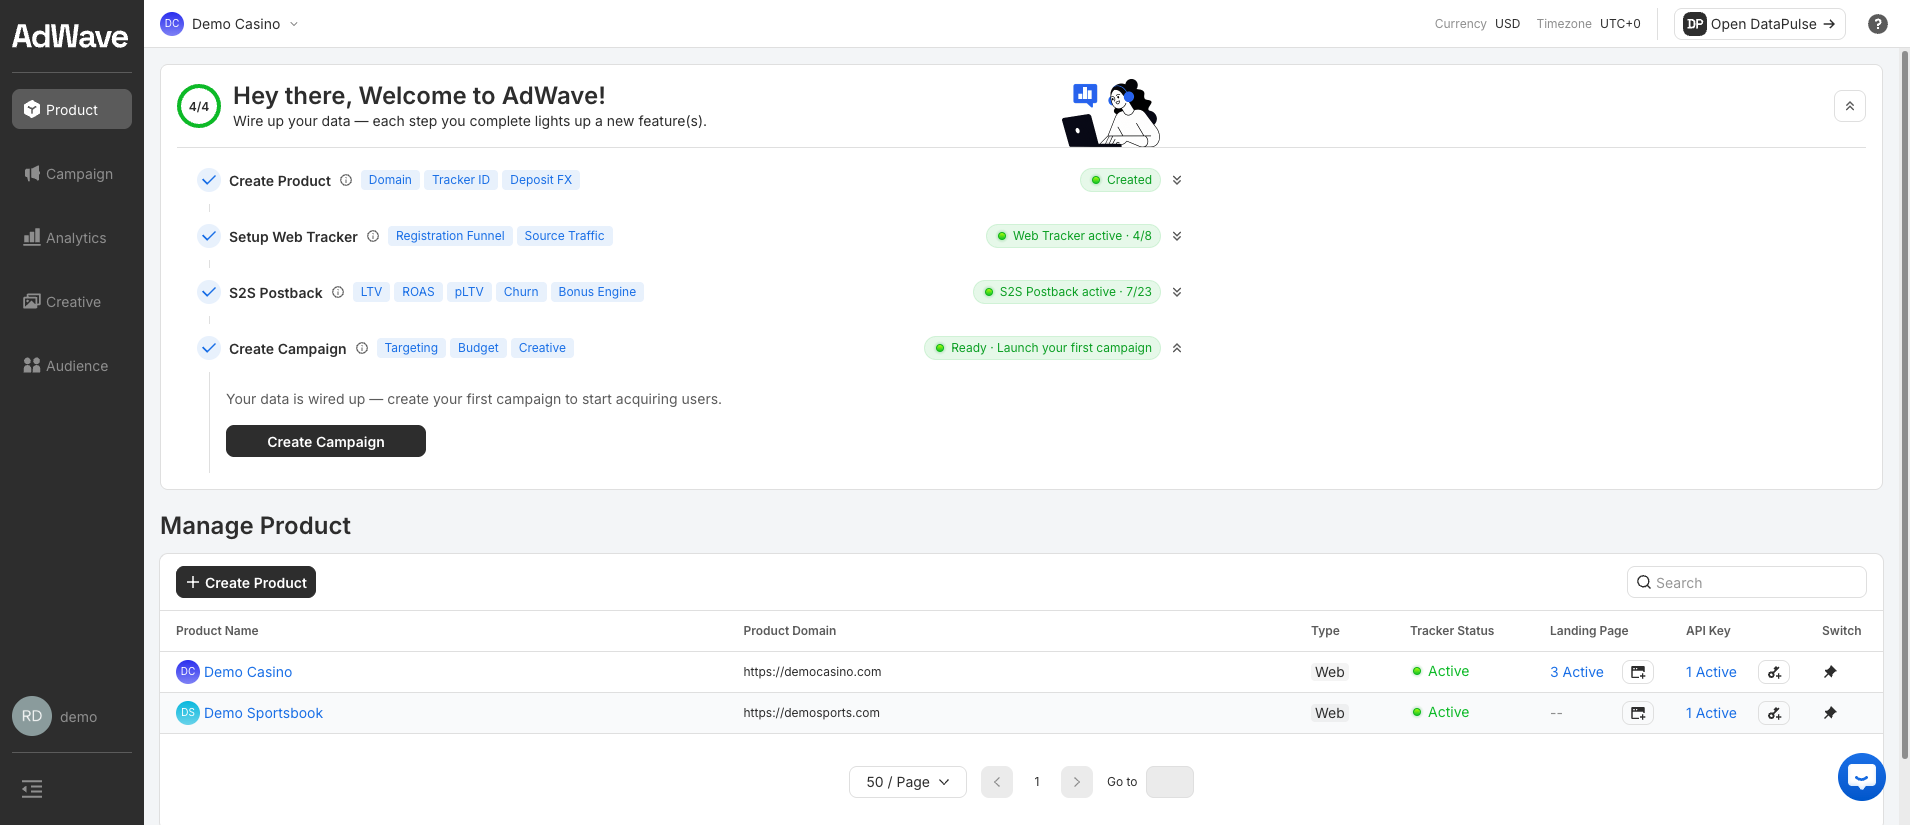The image size is (1910, 825).
Task: Open the Demo Casino product link
Action: tap(248, 672)
